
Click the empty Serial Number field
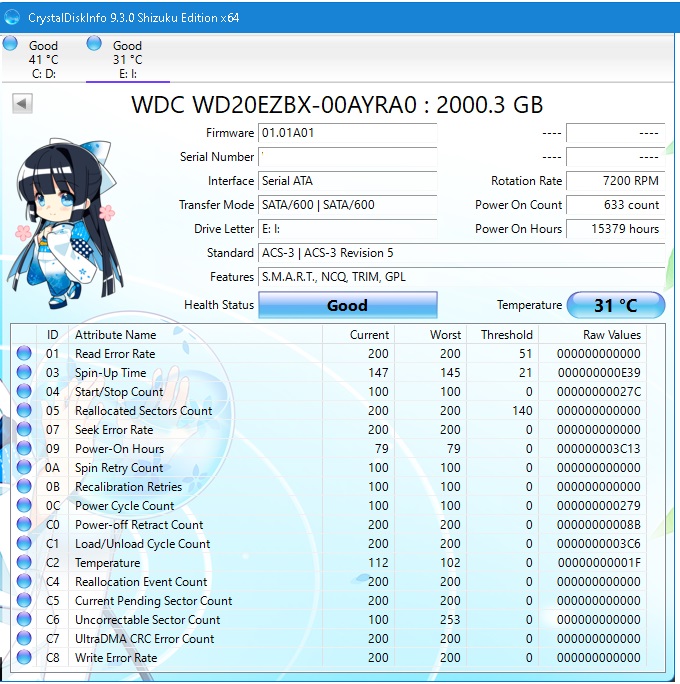click(x=348, y=157)
